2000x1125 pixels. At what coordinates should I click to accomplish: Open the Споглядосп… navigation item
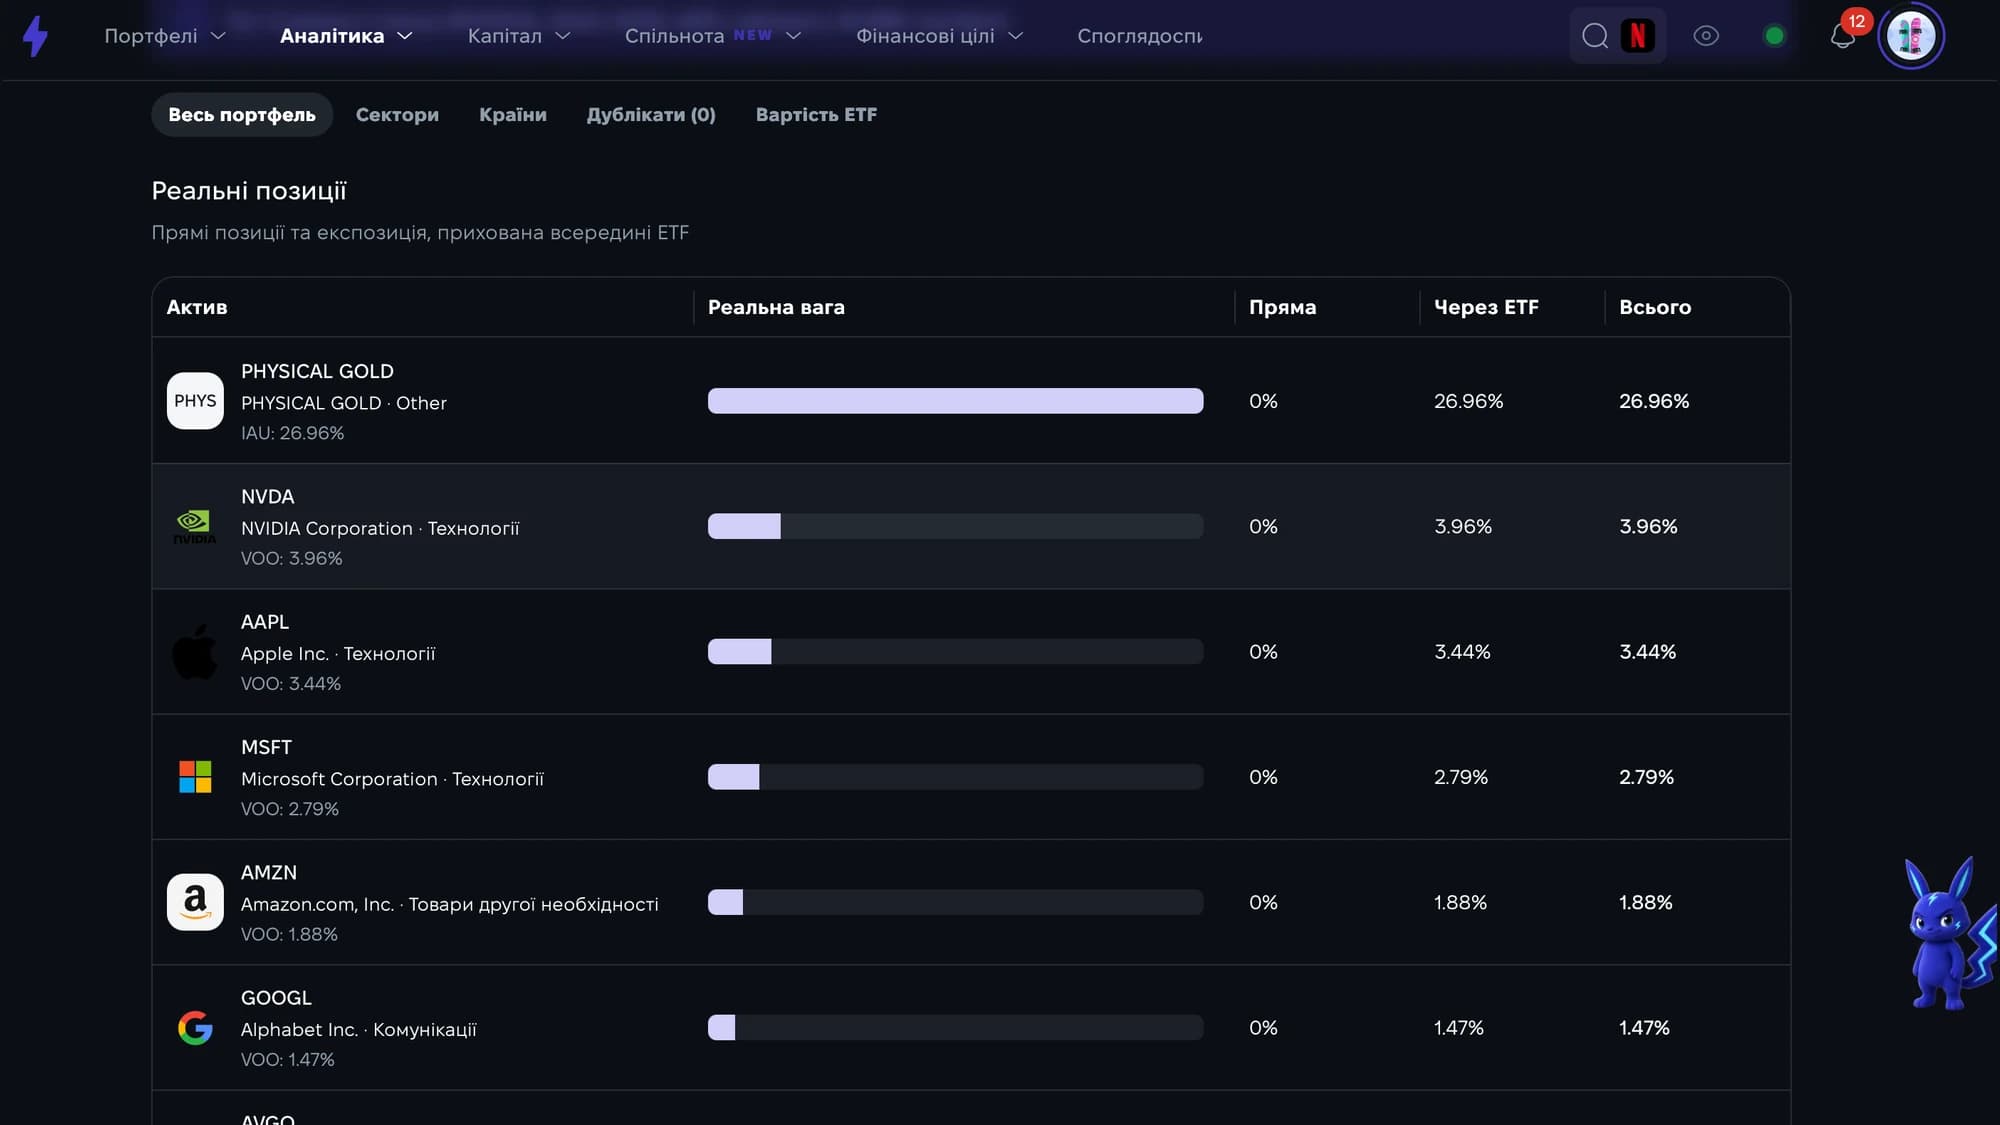(x=1139, y=36)
